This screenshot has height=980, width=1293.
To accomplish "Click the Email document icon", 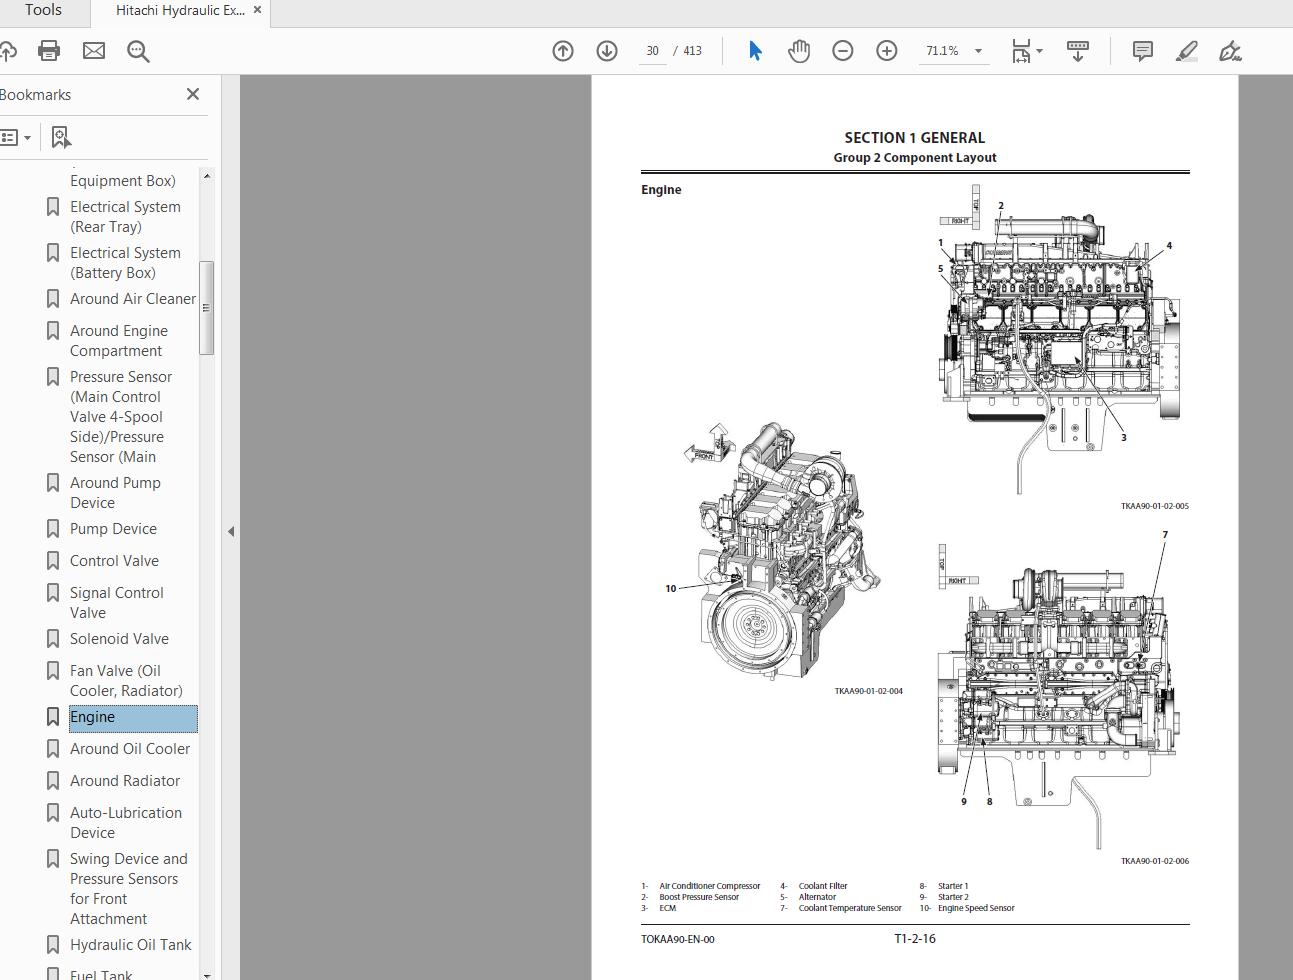I will (x=93, y=51).
